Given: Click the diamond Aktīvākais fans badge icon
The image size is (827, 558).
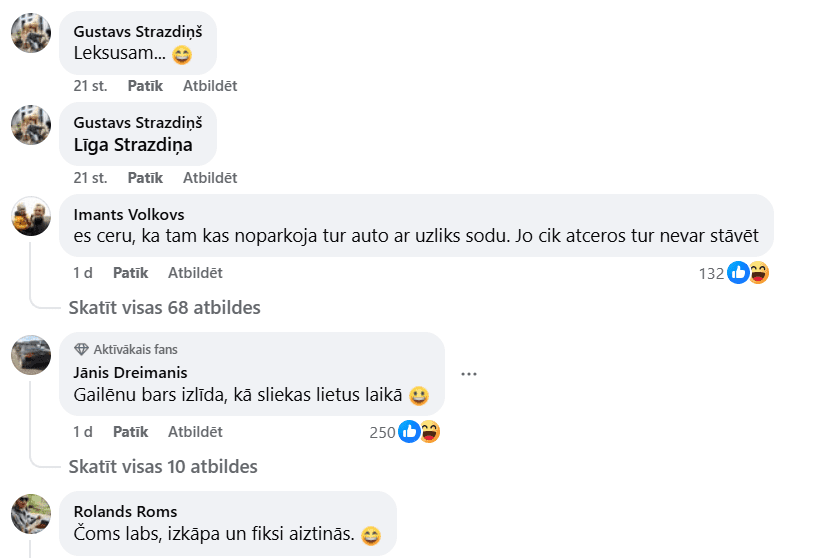Looking at the screenshot, I should point(81,350).
